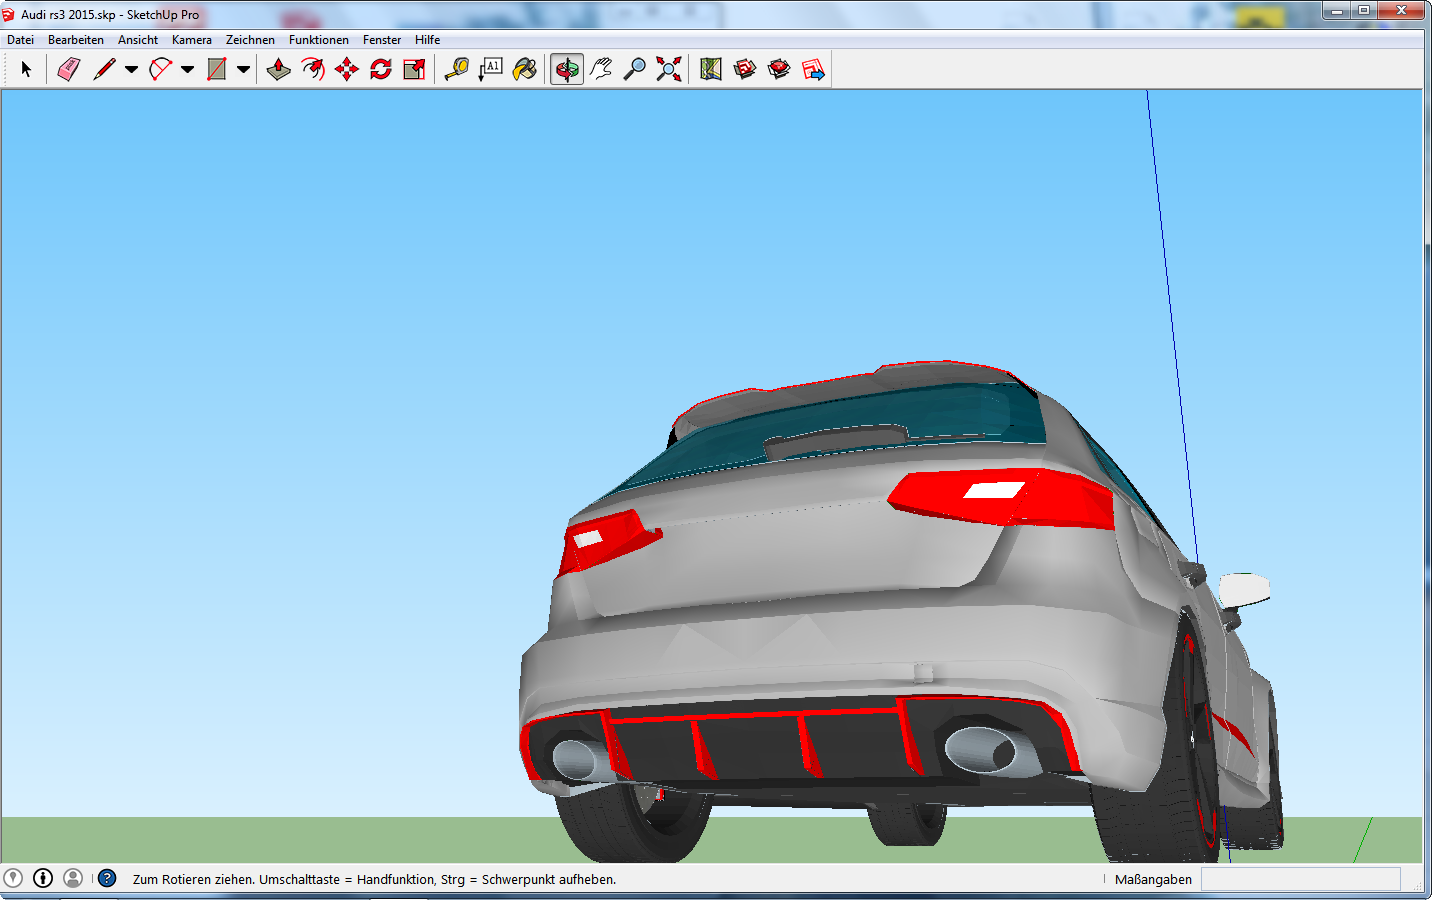The width and height of the screenshot is (1432, 900).
Task: Click the Maßangaben input field
Action: coord(1299,879)
